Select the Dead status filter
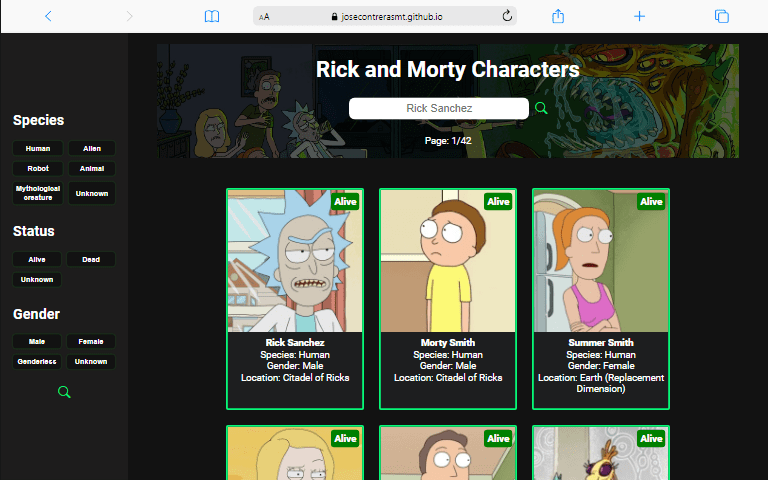This screenshot has height=480, width=768. [91, 260]
